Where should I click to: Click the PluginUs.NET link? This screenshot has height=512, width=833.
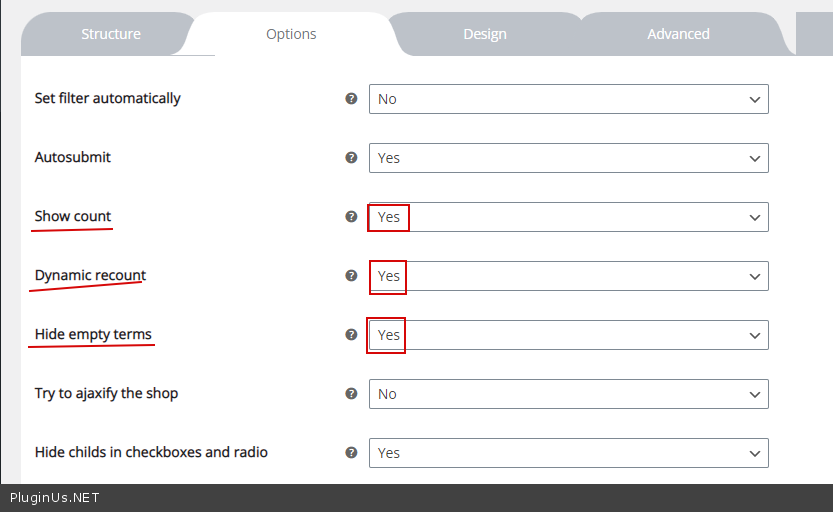[x=55, y=498]
